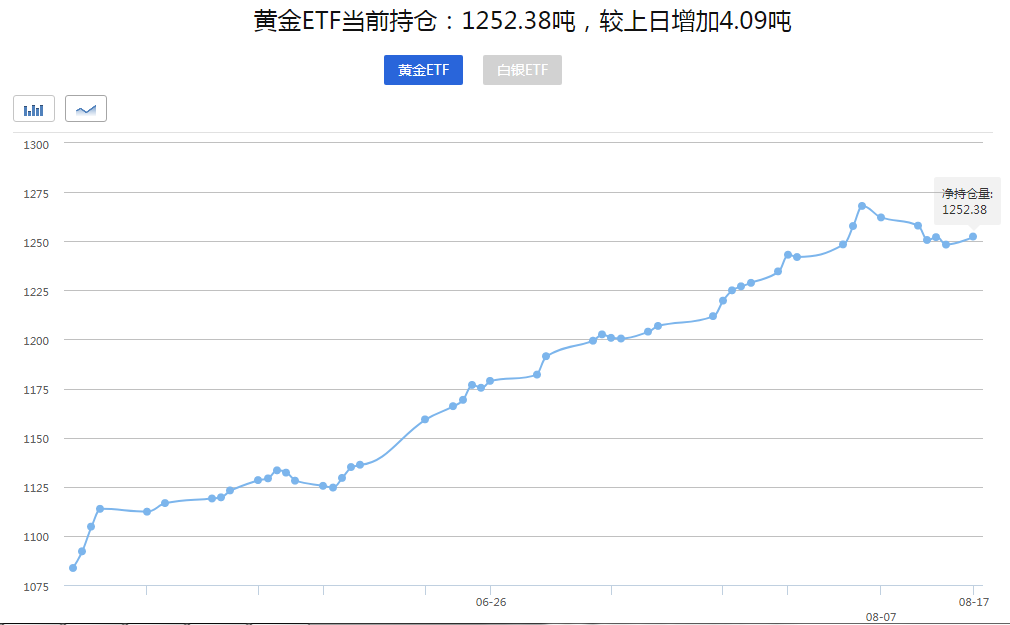This screenshot has height=625, width=1010.
Task: Click the first lowest data point of the line
Action: pyautogui.click(x=73, y=568)
